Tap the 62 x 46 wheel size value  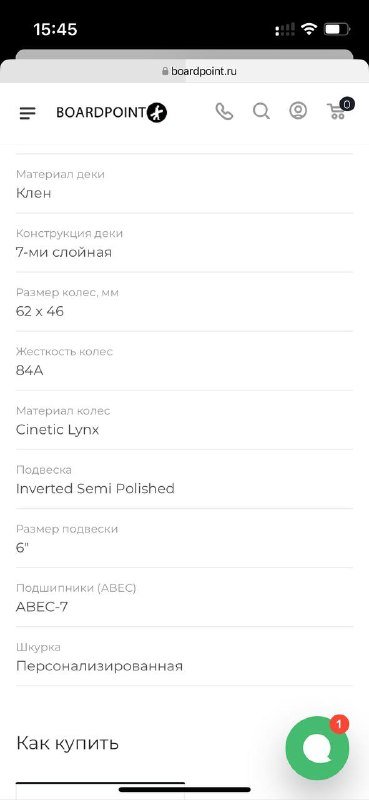click(x=40, y=311)
